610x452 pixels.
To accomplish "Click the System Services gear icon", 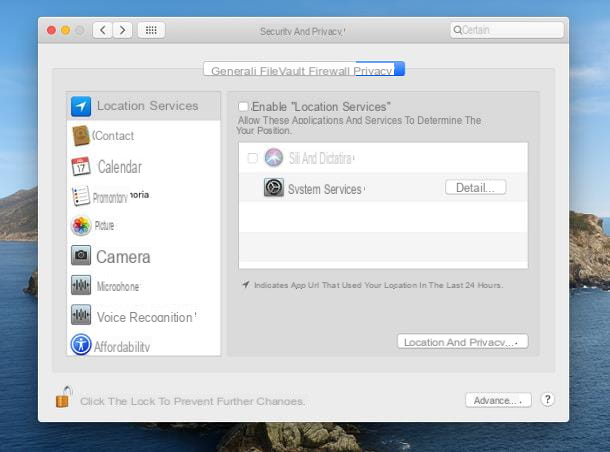I will pos(274,187).
